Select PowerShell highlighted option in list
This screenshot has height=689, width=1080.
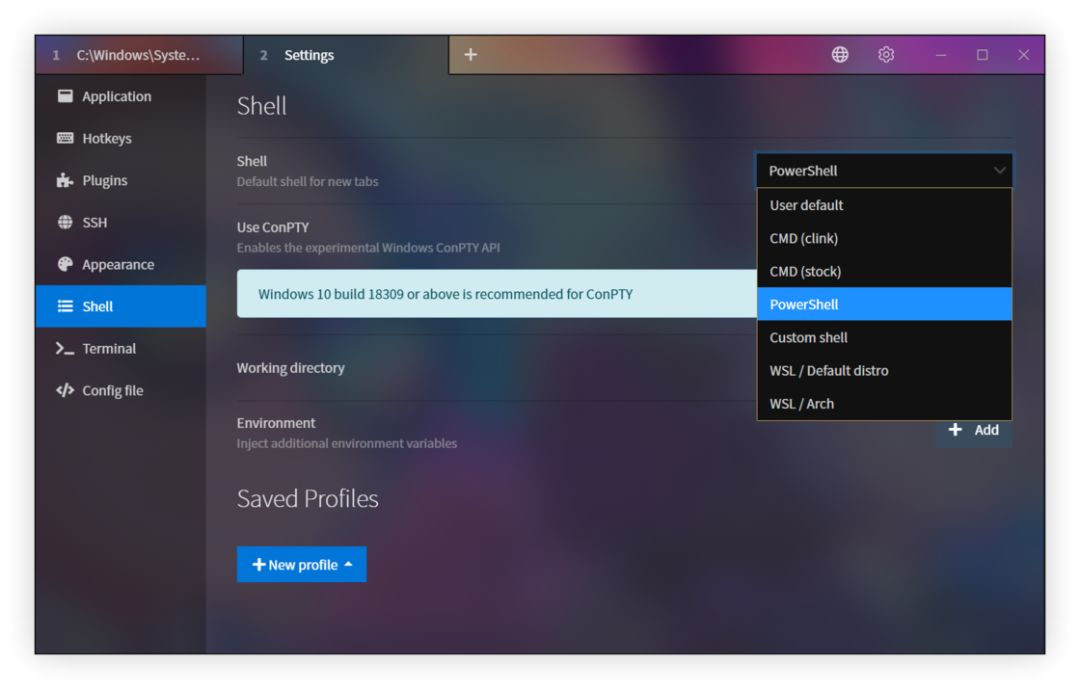884,305
